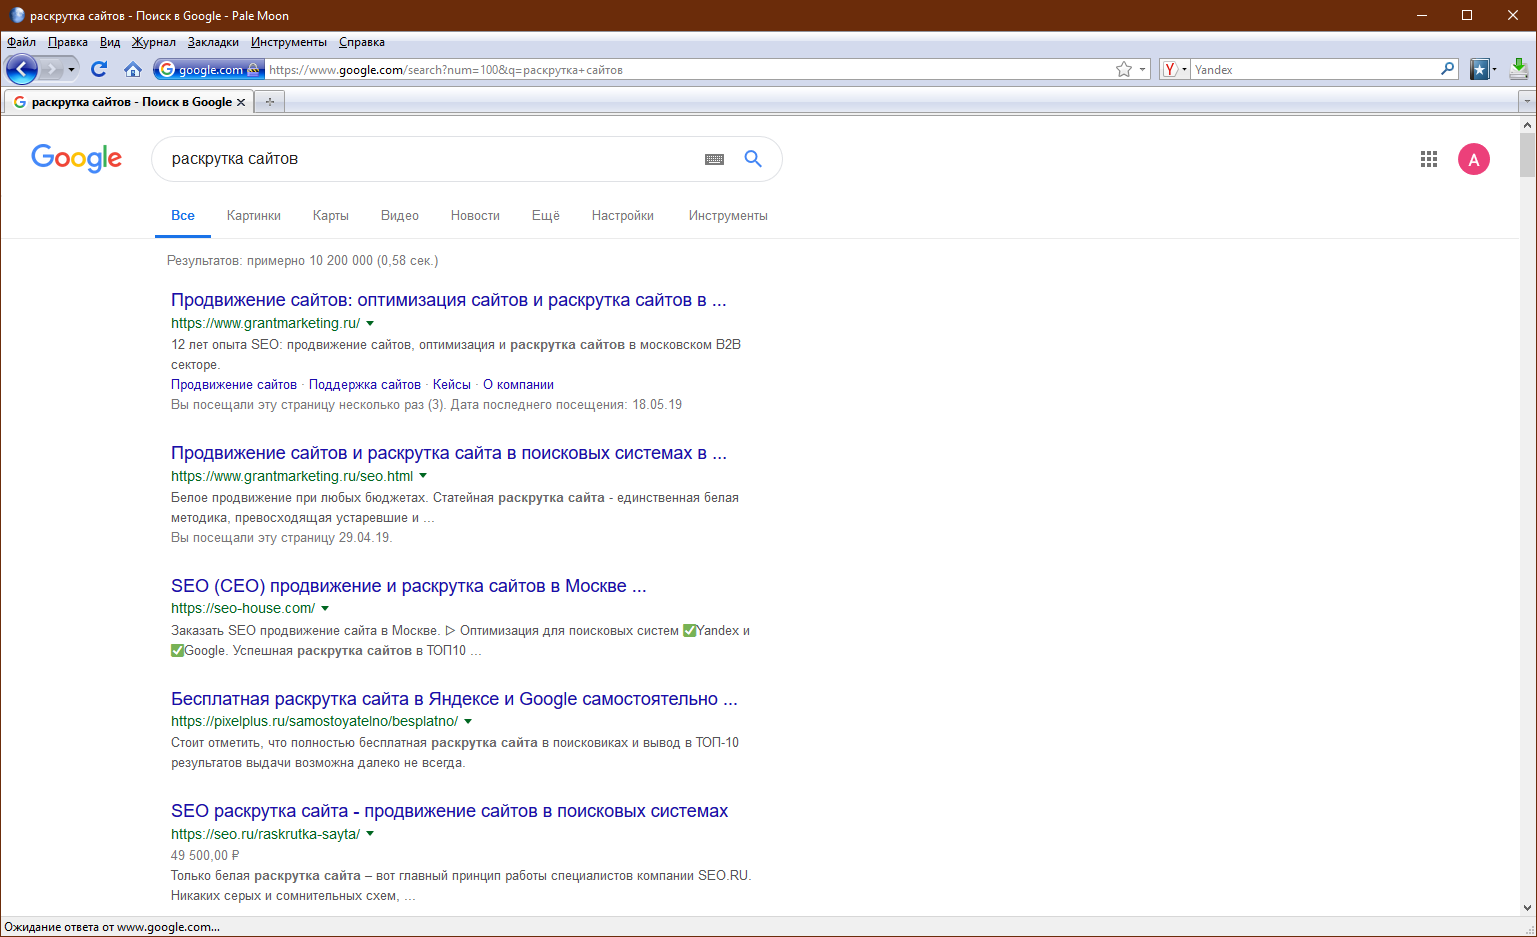Click into the browser address bar URL
The height and width of the screenshot is (937, 1537).
[x=688, y=69]
